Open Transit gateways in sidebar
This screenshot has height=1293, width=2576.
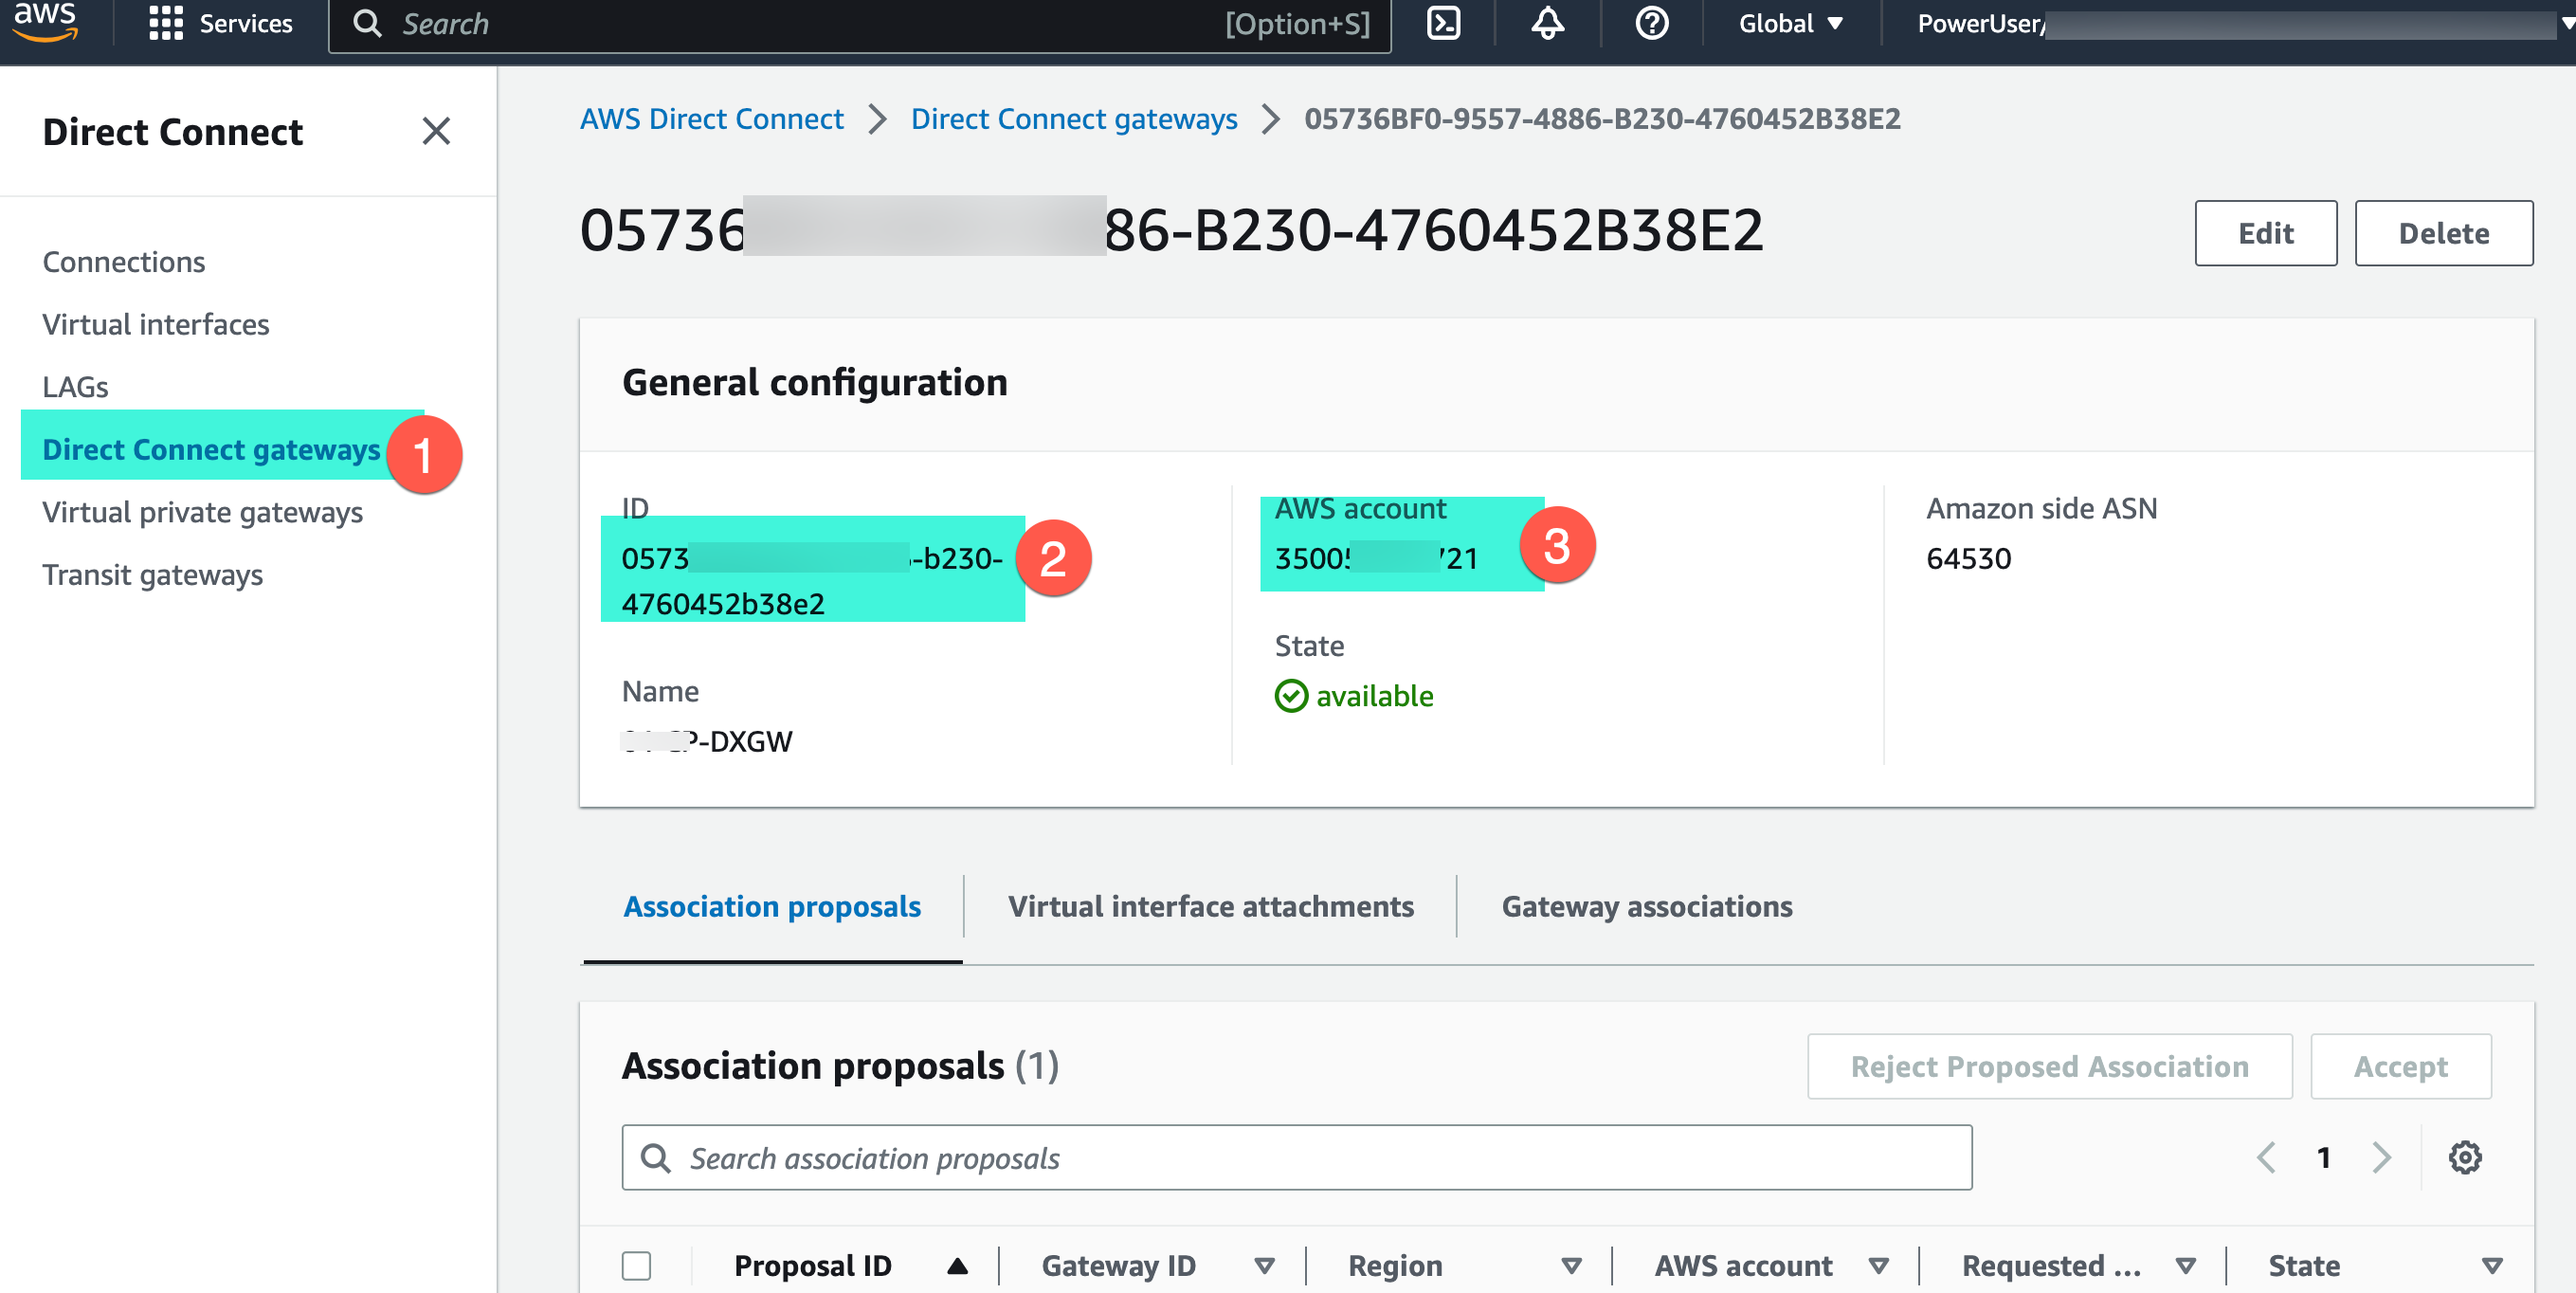click(152, 575)
